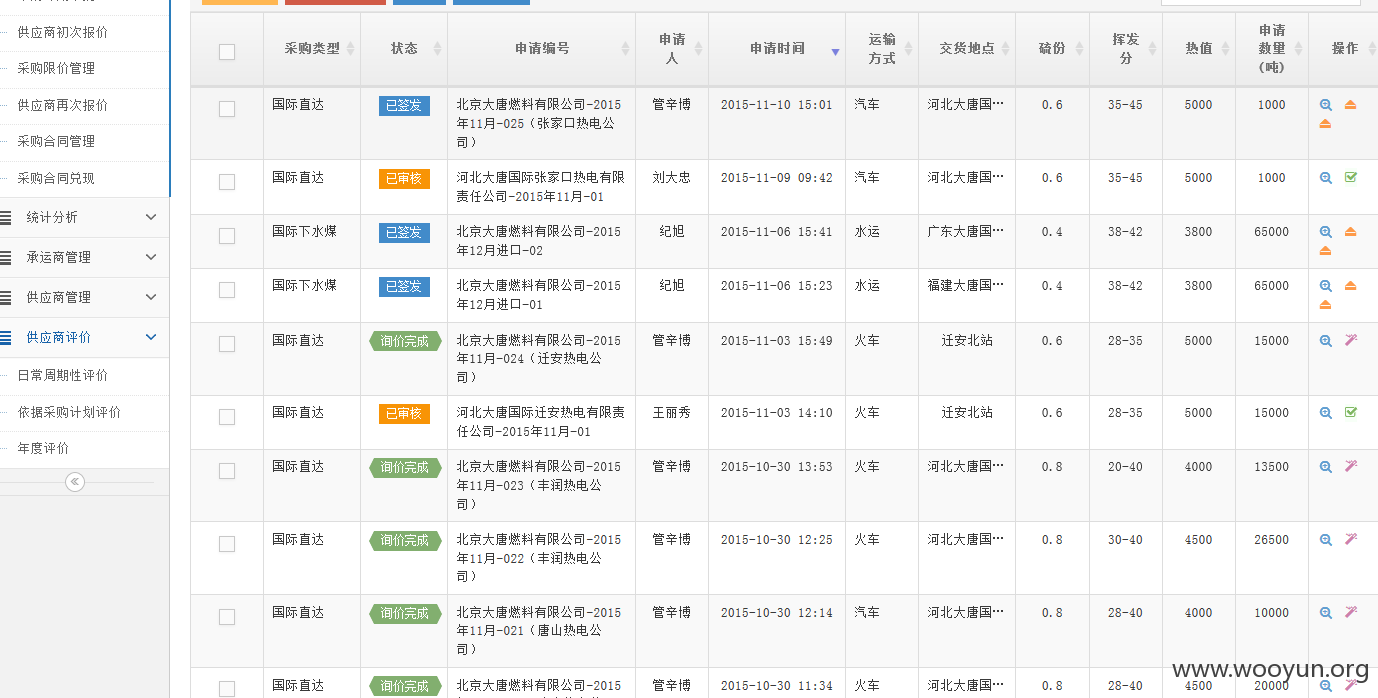Screen dimensions: 1378x698
Task: Click 已签发 status badge in row 11月-025
Action: (404, 105)
